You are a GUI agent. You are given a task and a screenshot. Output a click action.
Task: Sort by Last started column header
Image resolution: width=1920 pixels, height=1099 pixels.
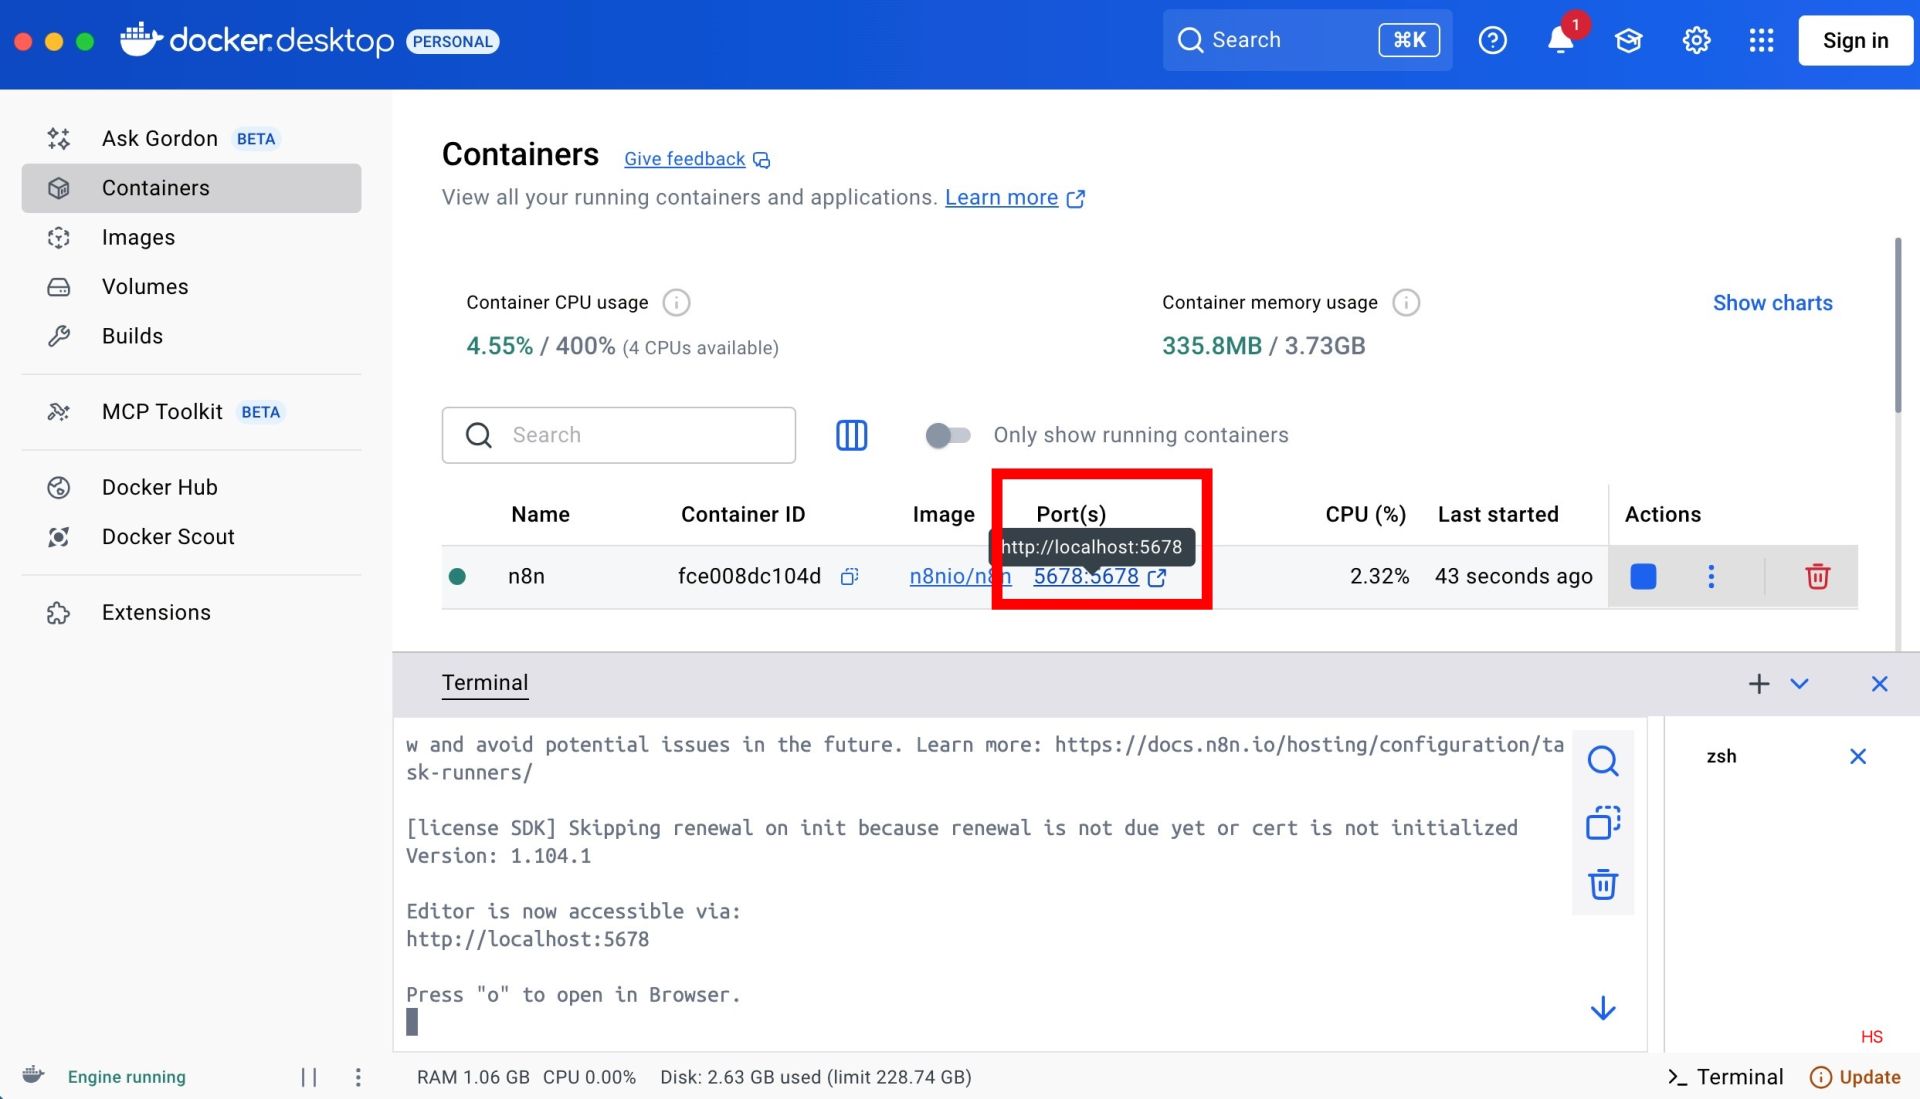pyautogui.click(x=1498, y=514)
